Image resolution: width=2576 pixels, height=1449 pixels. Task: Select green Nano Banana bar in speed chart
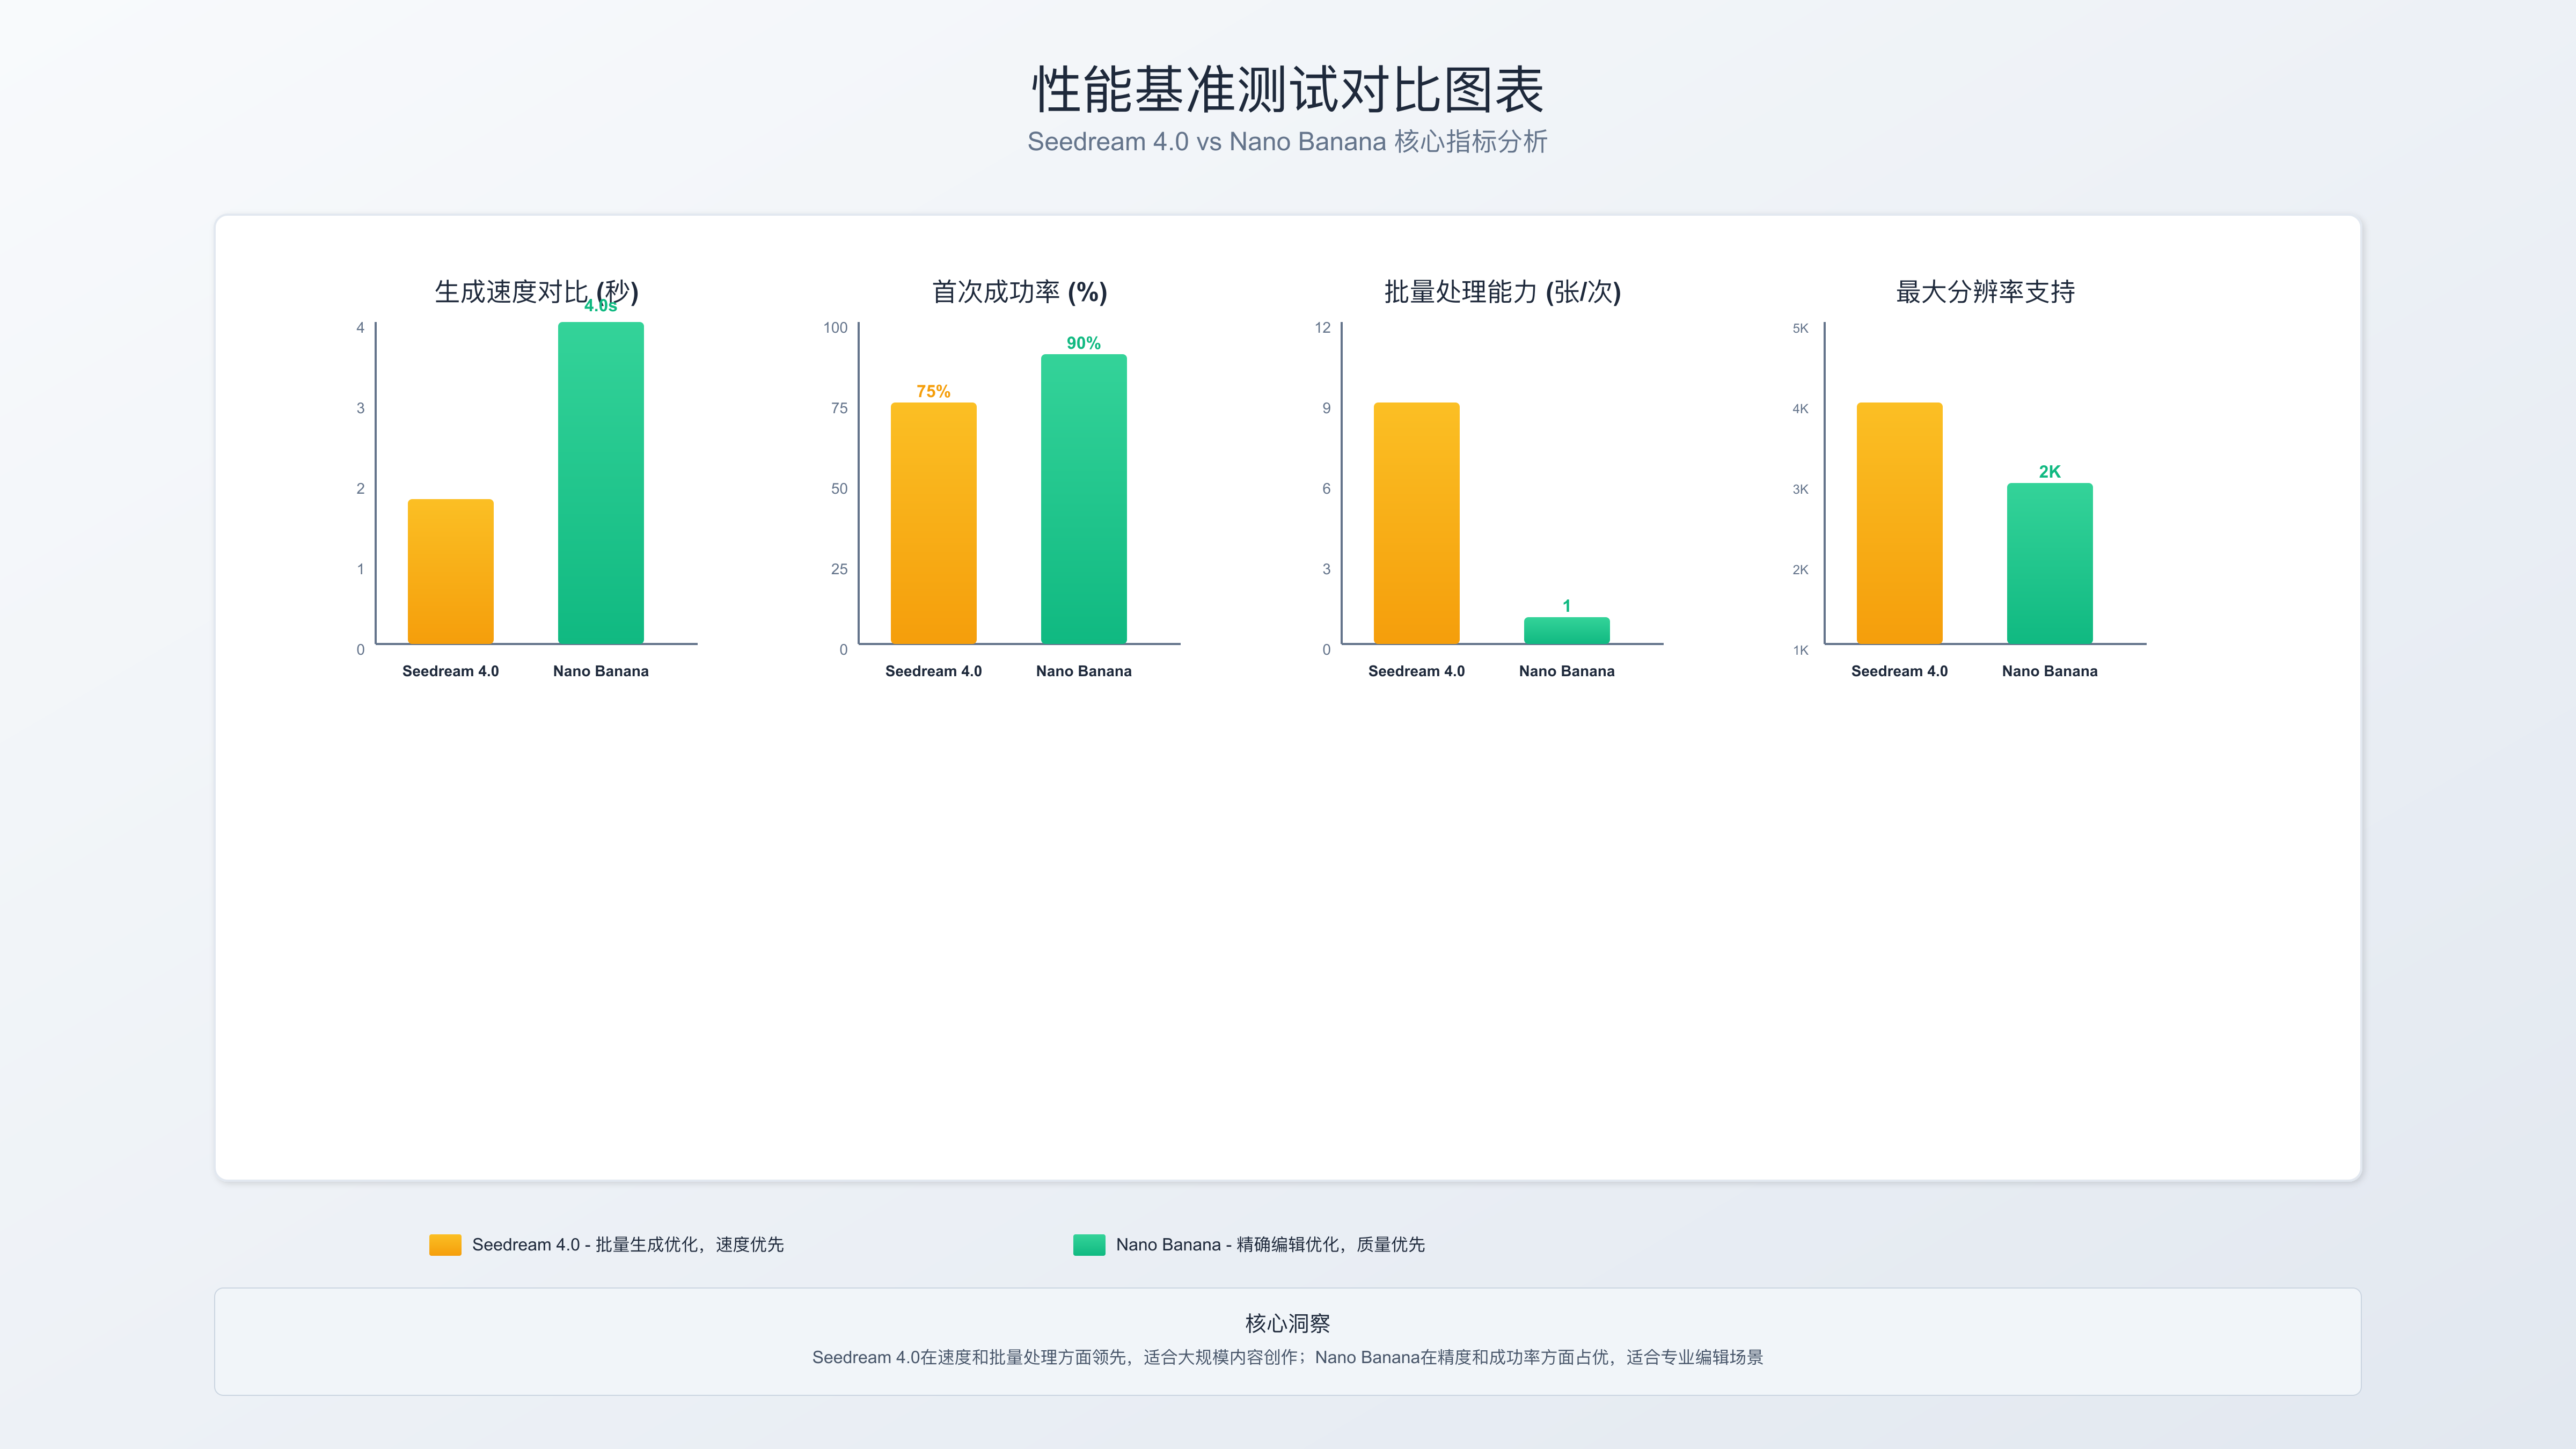tap(601, 483)
